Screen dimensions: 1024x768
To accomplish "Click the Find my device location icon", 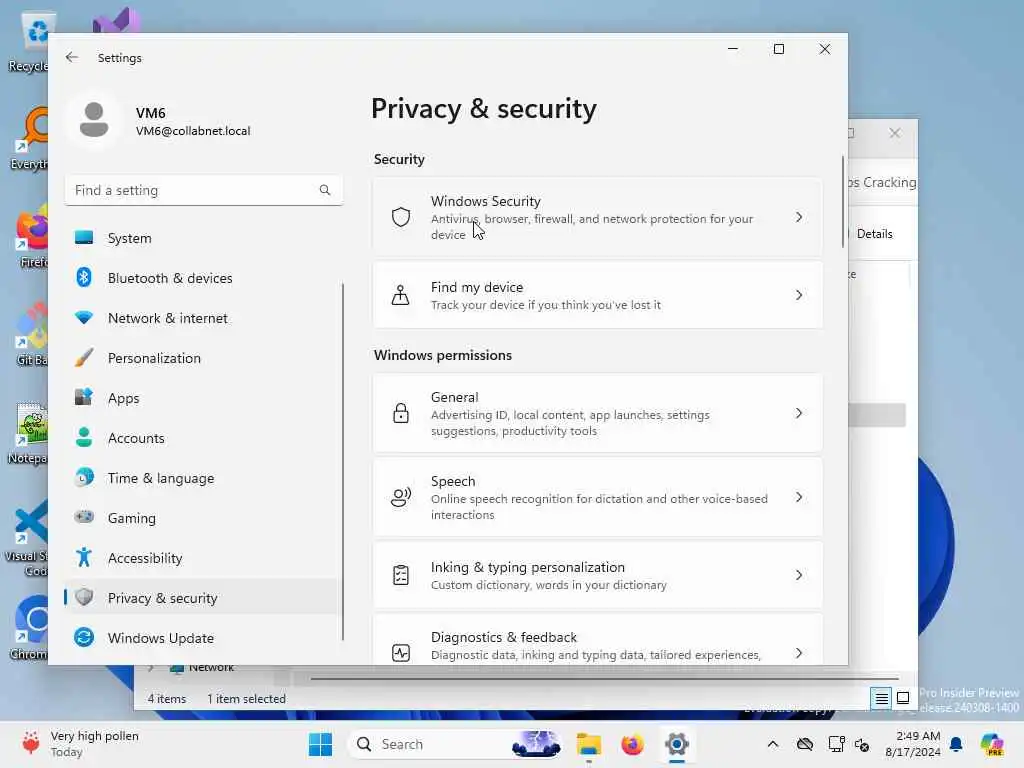I will [400, 295].
